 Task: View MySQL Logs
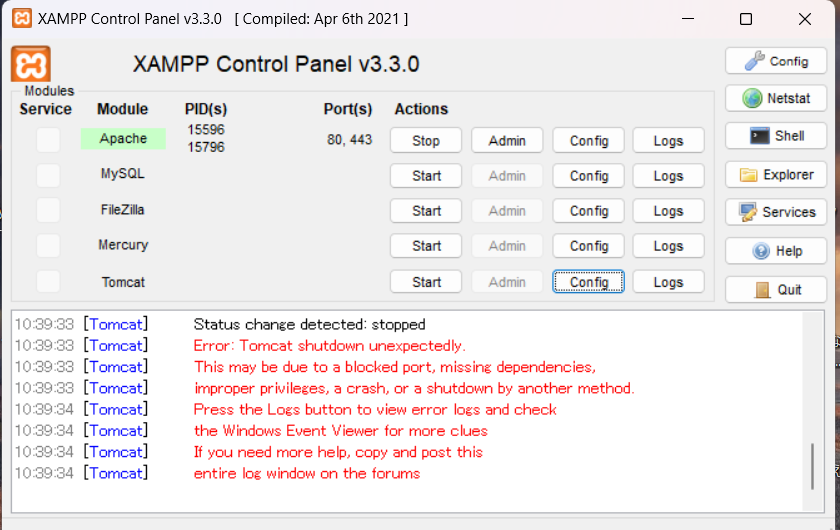(668, 176)
